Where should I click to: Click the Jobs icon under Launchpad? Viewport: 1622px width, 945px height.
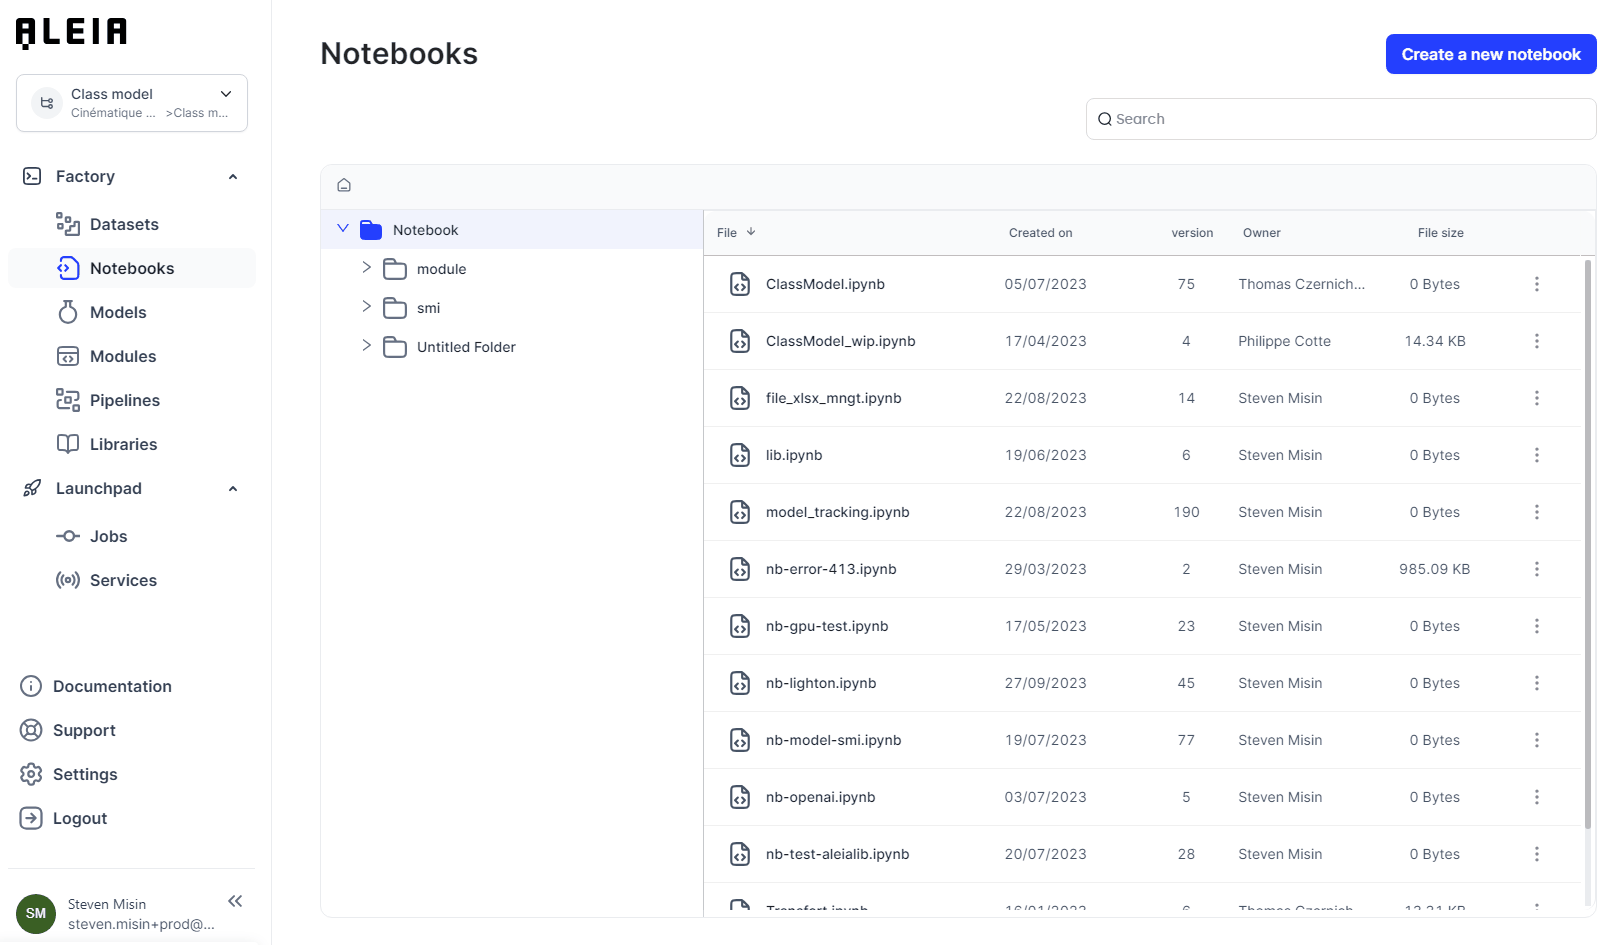tap(66, 536)
